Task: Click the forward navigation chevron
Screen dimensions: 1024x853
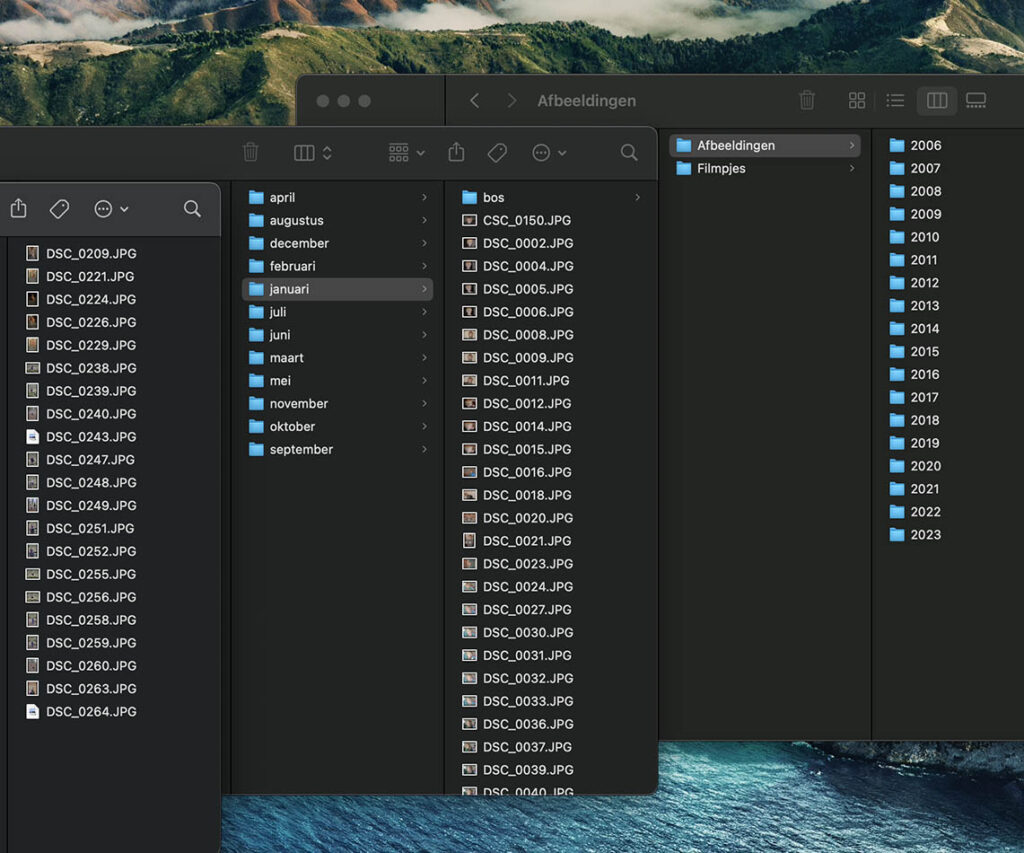Action: 512,100
